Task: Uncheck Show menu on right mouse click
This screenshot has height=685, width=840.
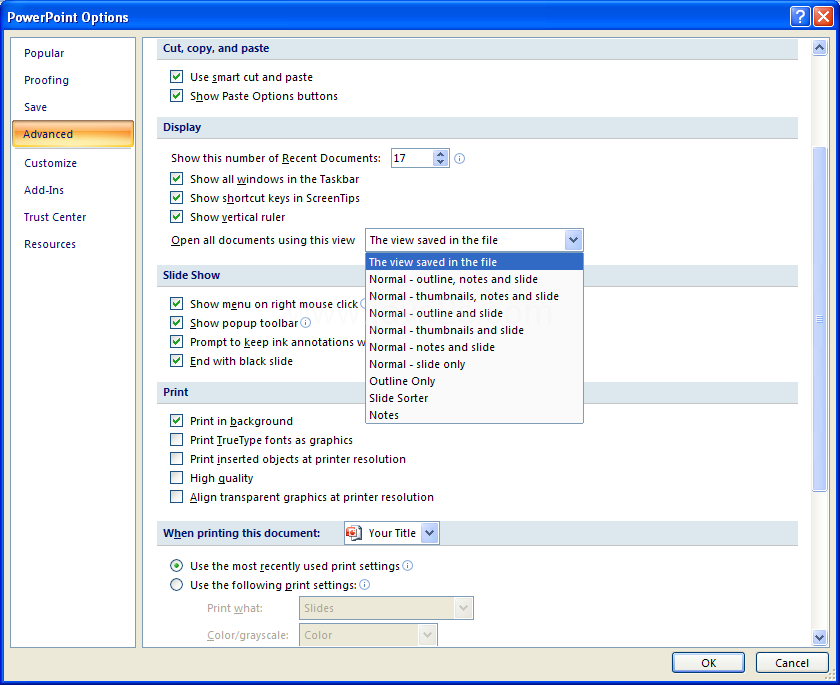Action: point(176,304)
